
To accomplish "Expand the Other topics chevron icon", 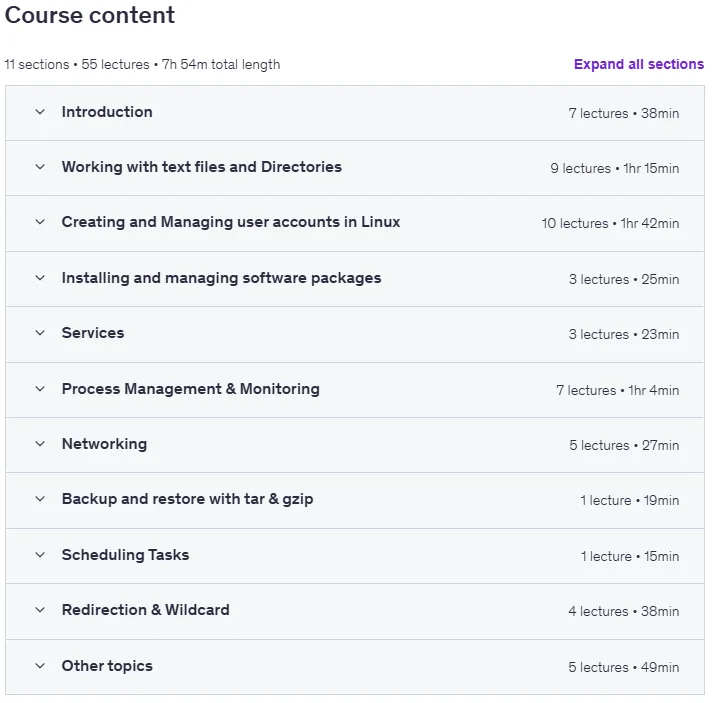I will point(40,666).
